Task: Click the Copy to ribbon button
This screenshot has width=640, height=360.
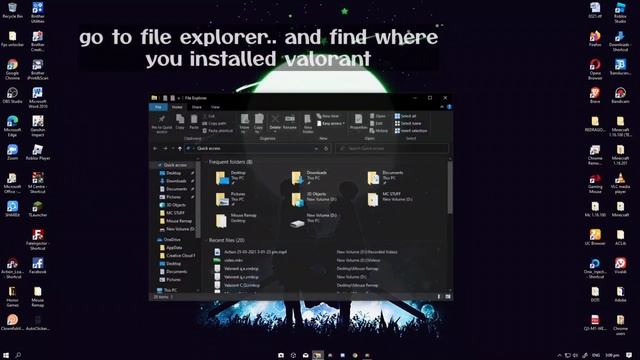Action: [x=259, y=124]
